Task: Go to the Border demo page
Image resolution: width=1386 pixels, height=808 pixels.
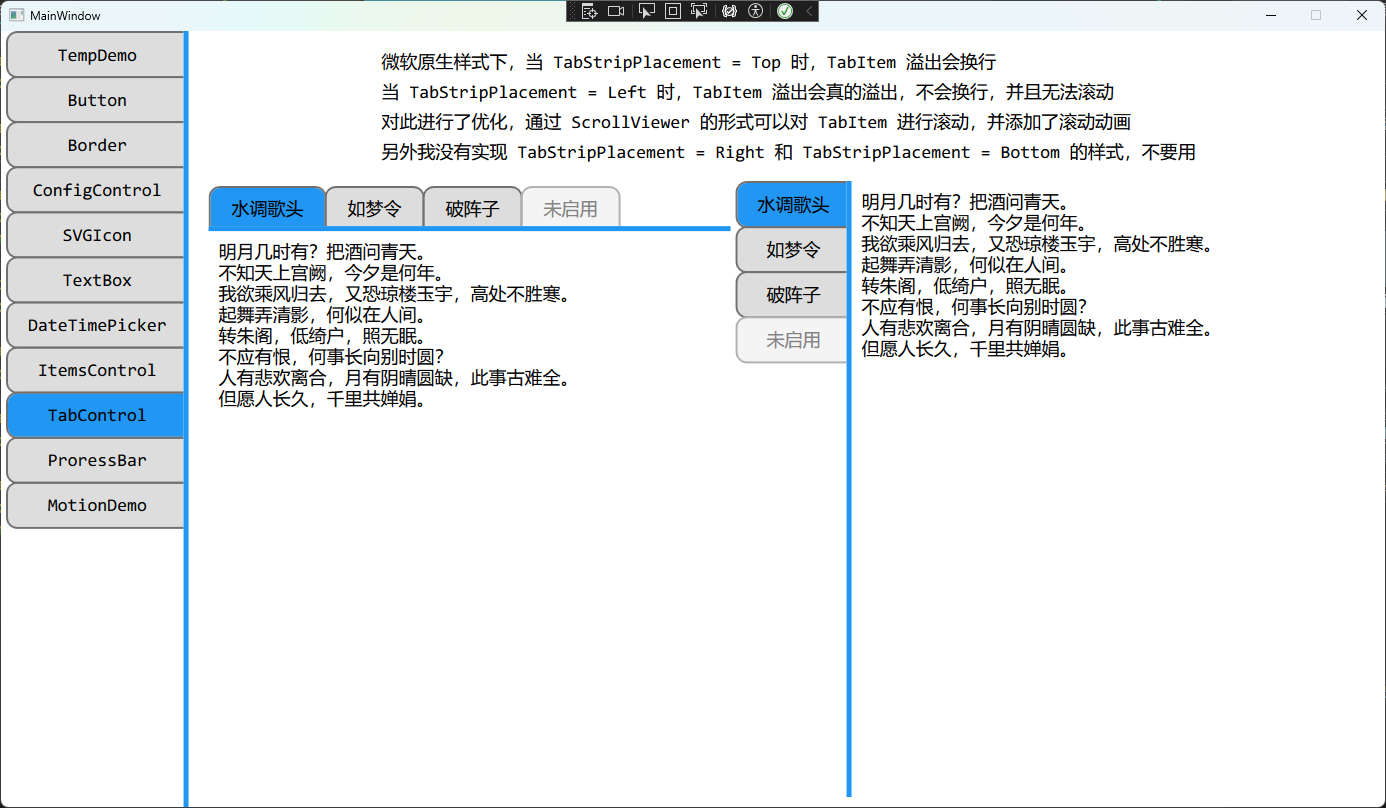Action: pos(96,145)
